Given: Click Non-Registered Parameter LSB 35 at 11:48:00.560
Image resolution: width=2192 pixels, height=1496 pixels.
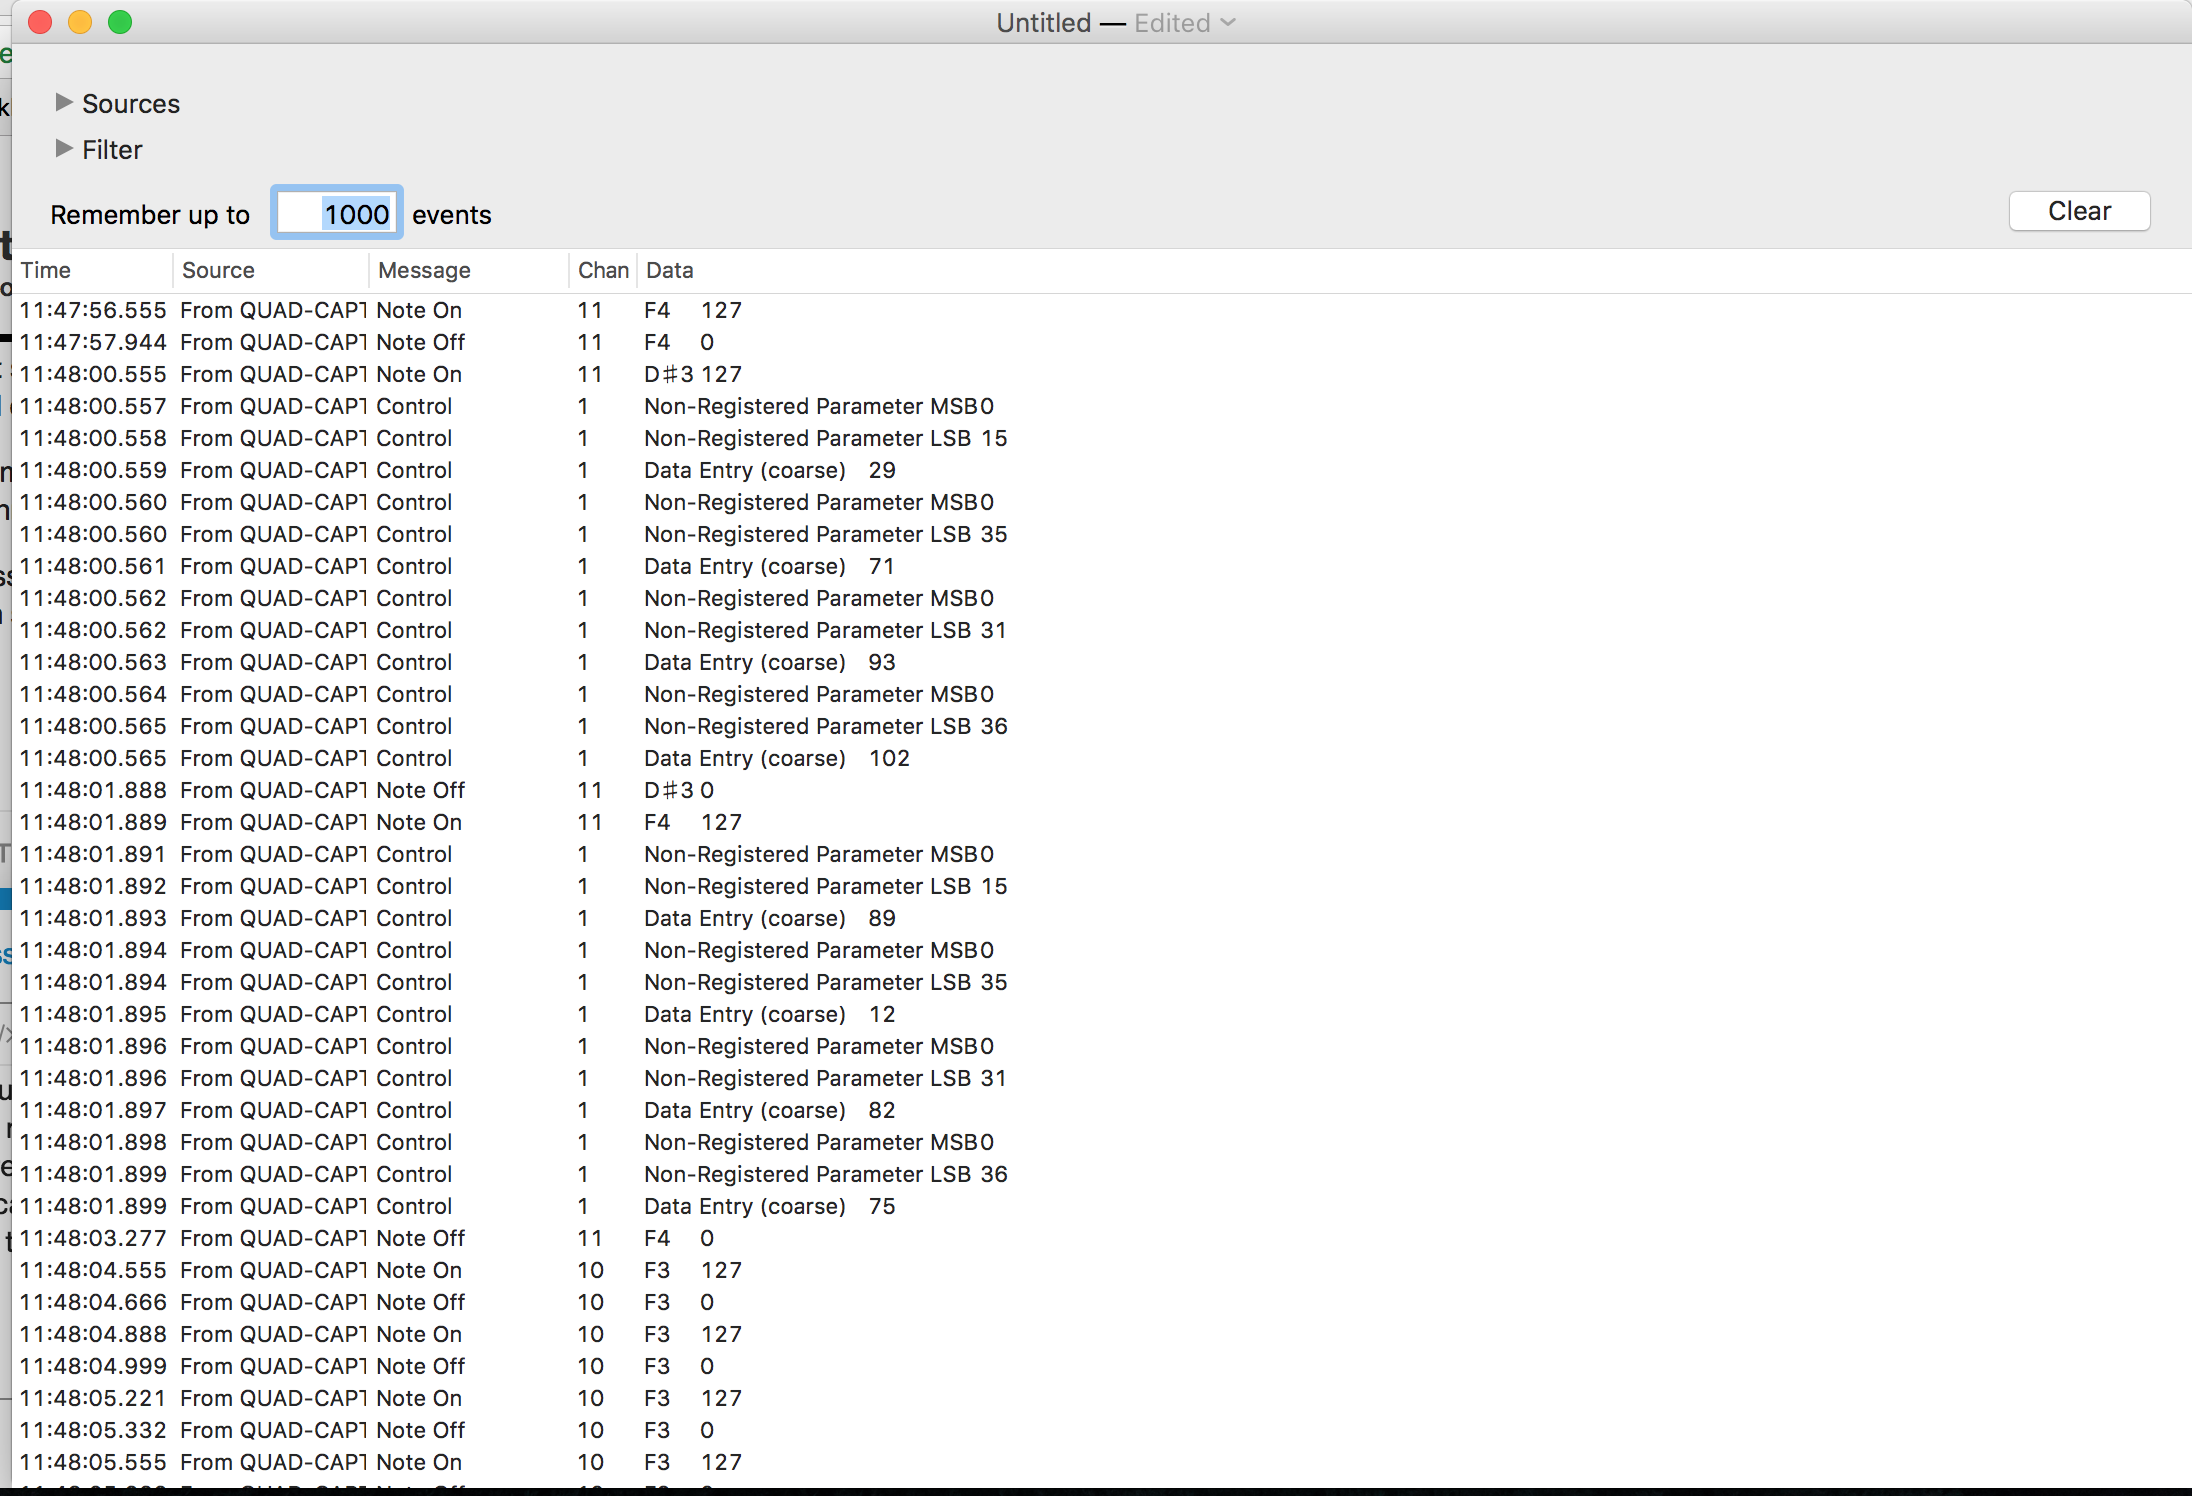Looking at the screenshot, I should pos(1102,534).
